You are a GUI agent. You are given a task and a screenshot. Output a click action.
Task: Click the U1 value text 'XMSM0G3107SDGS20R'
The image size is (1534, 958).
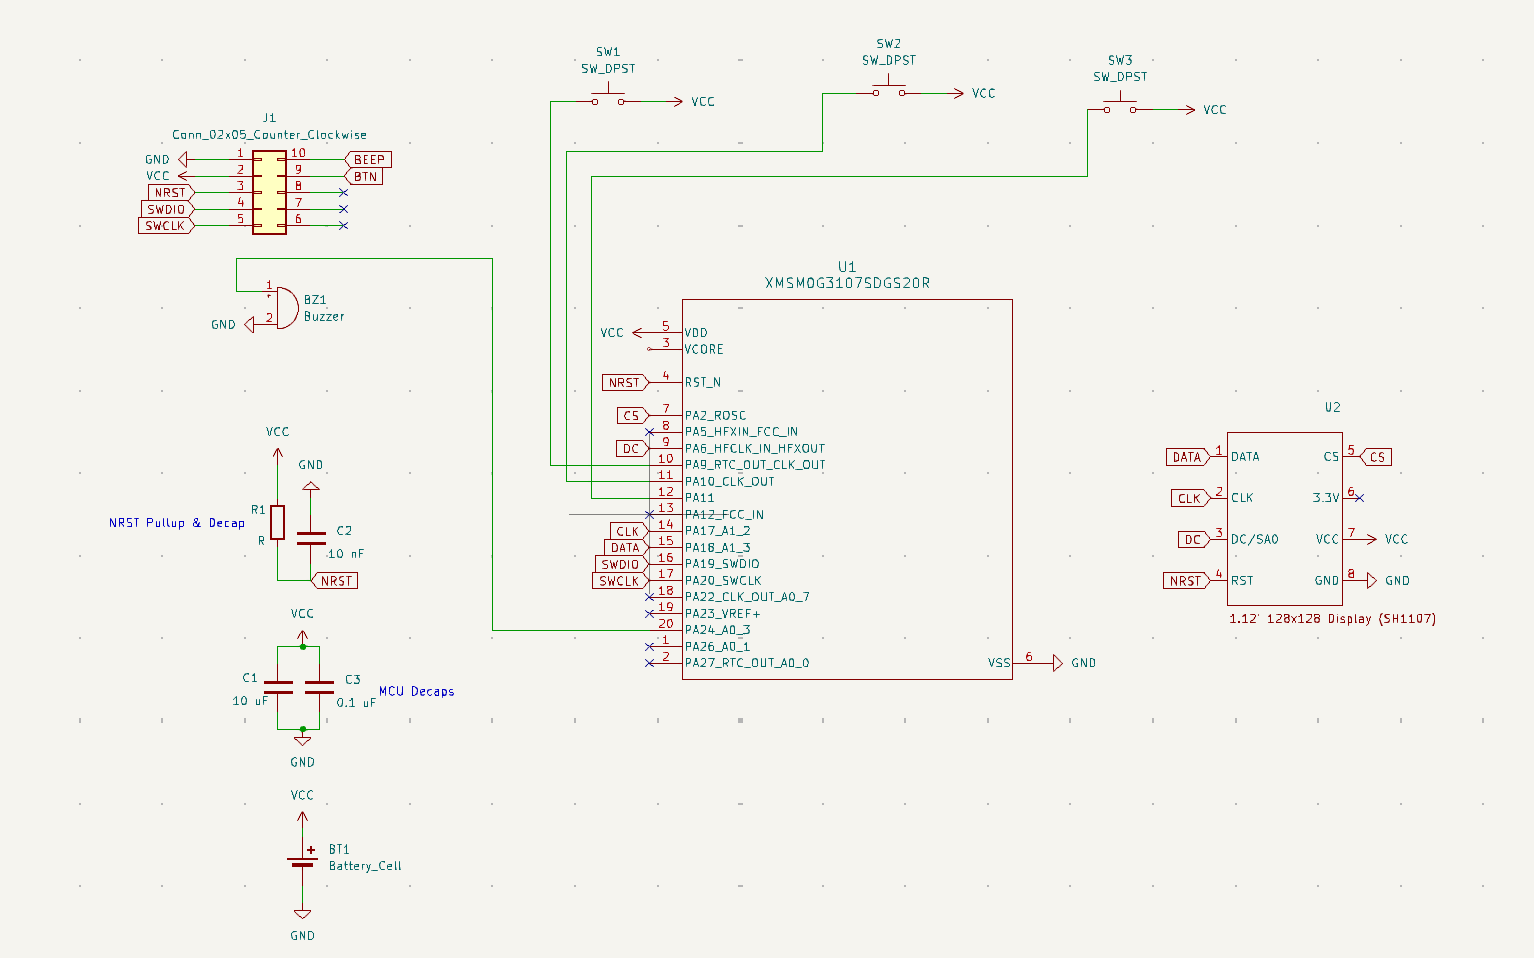(847, 283)
